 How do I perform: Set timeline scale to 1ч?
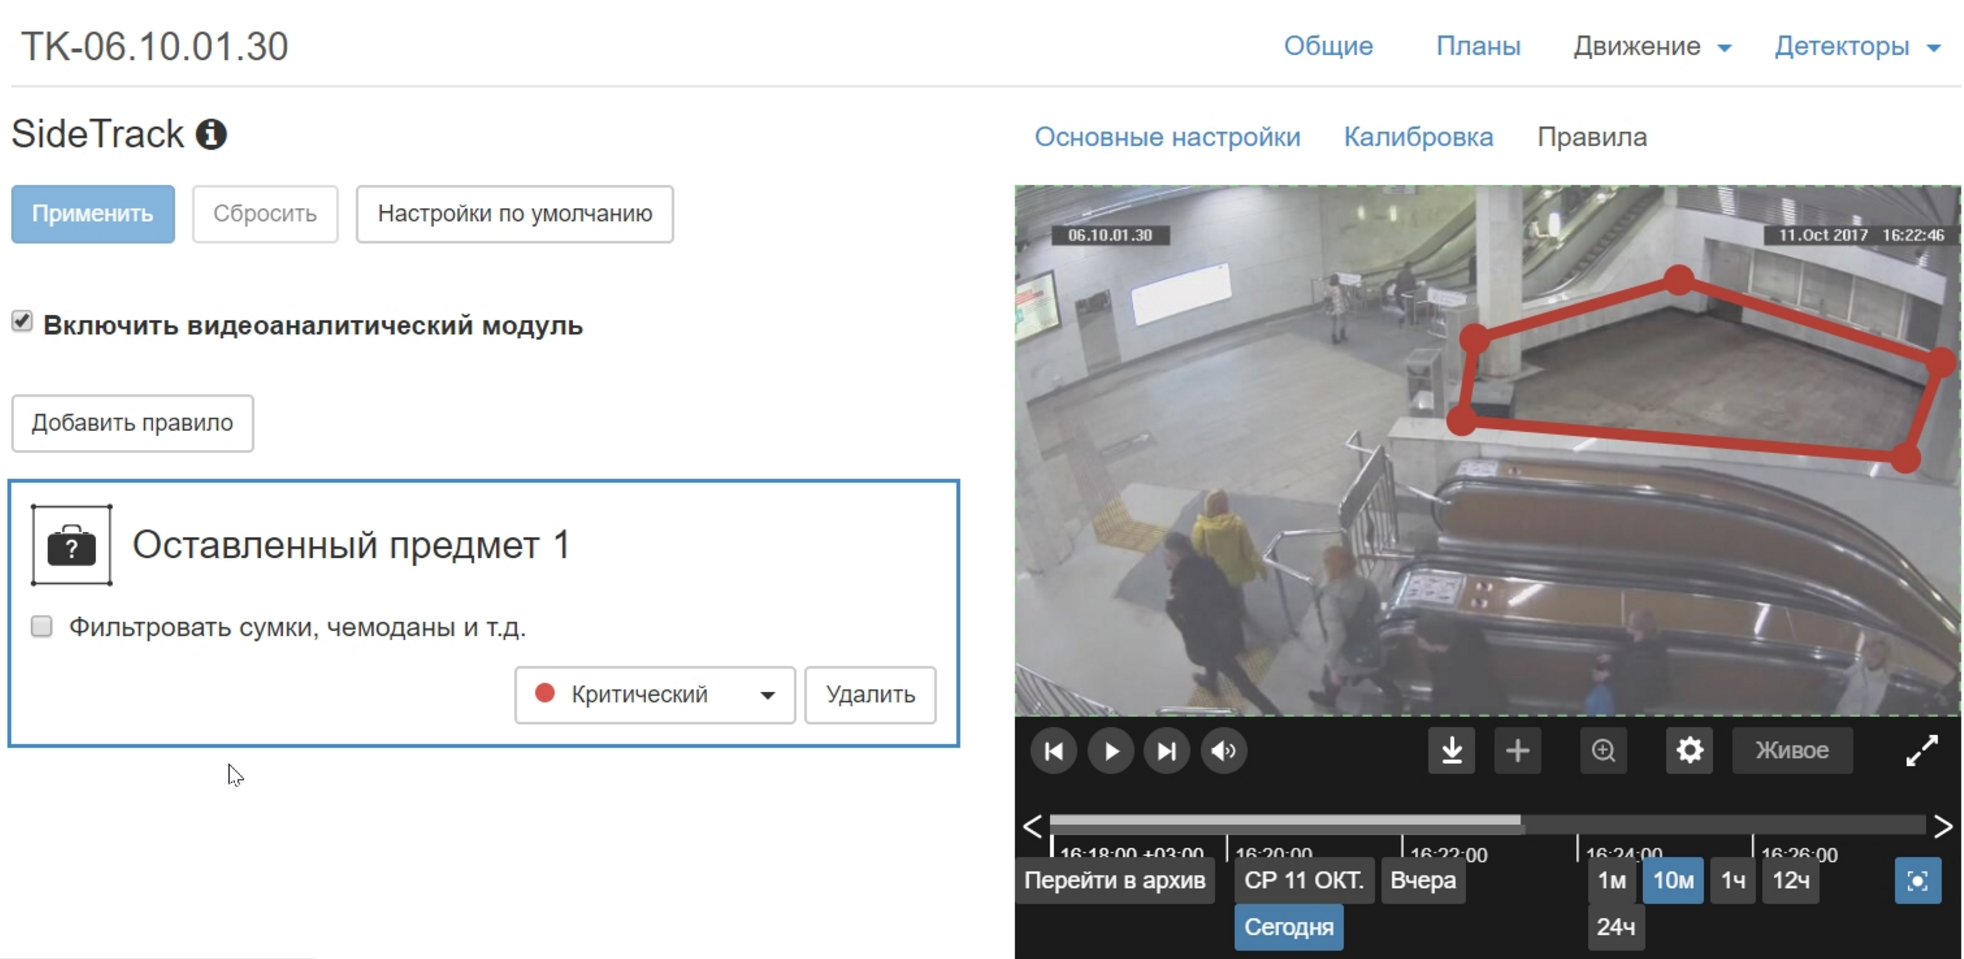pos(1733,881)
